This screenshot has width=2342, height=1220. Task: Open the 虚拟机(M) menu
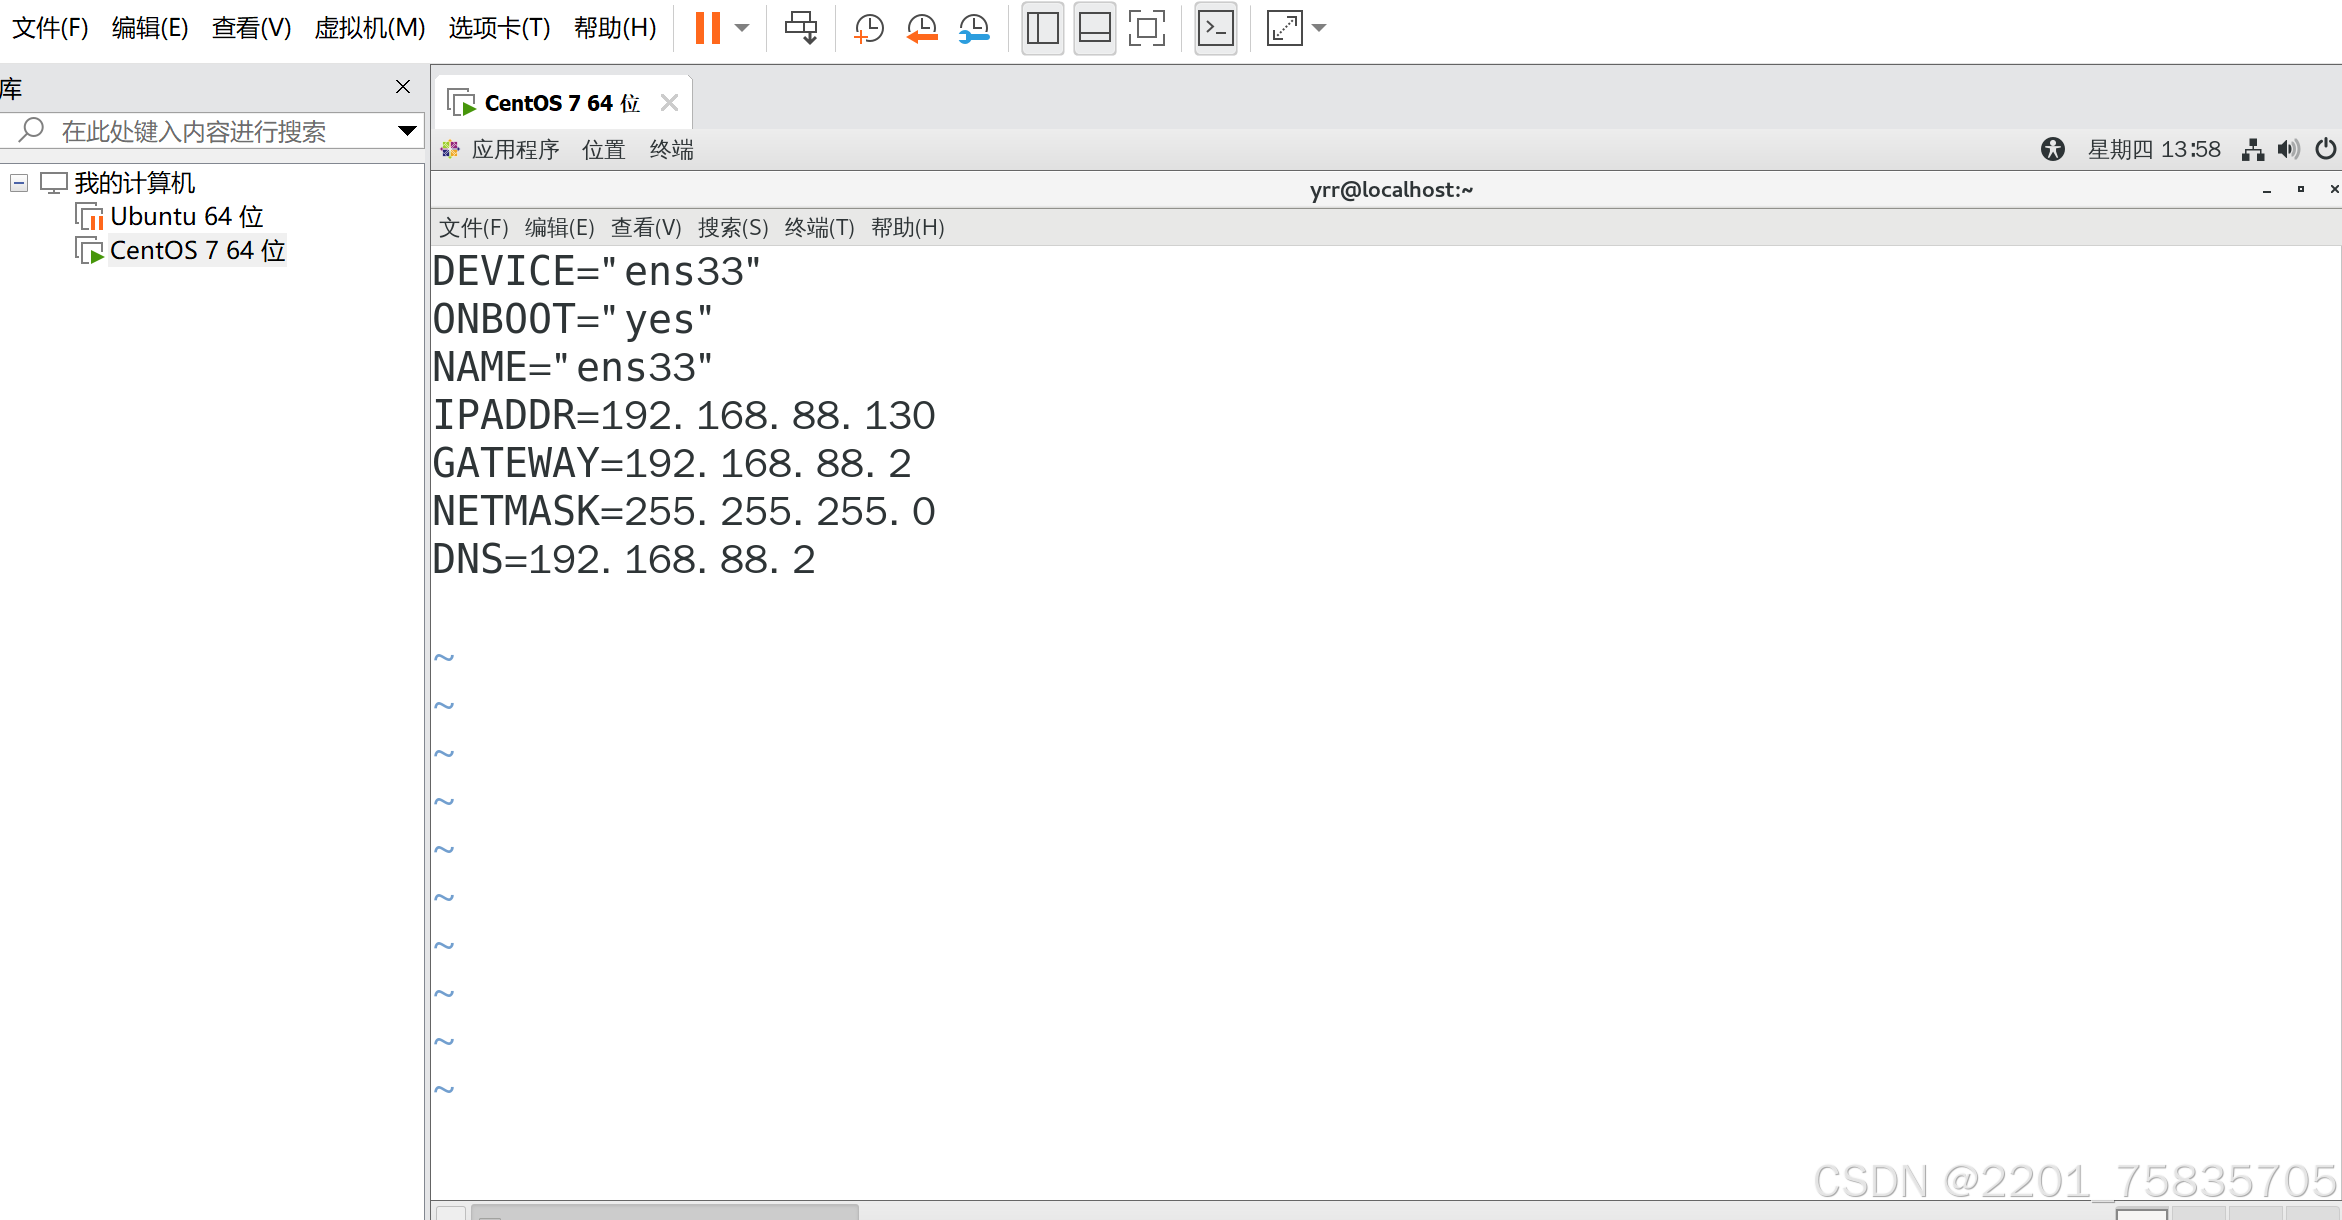369,28
